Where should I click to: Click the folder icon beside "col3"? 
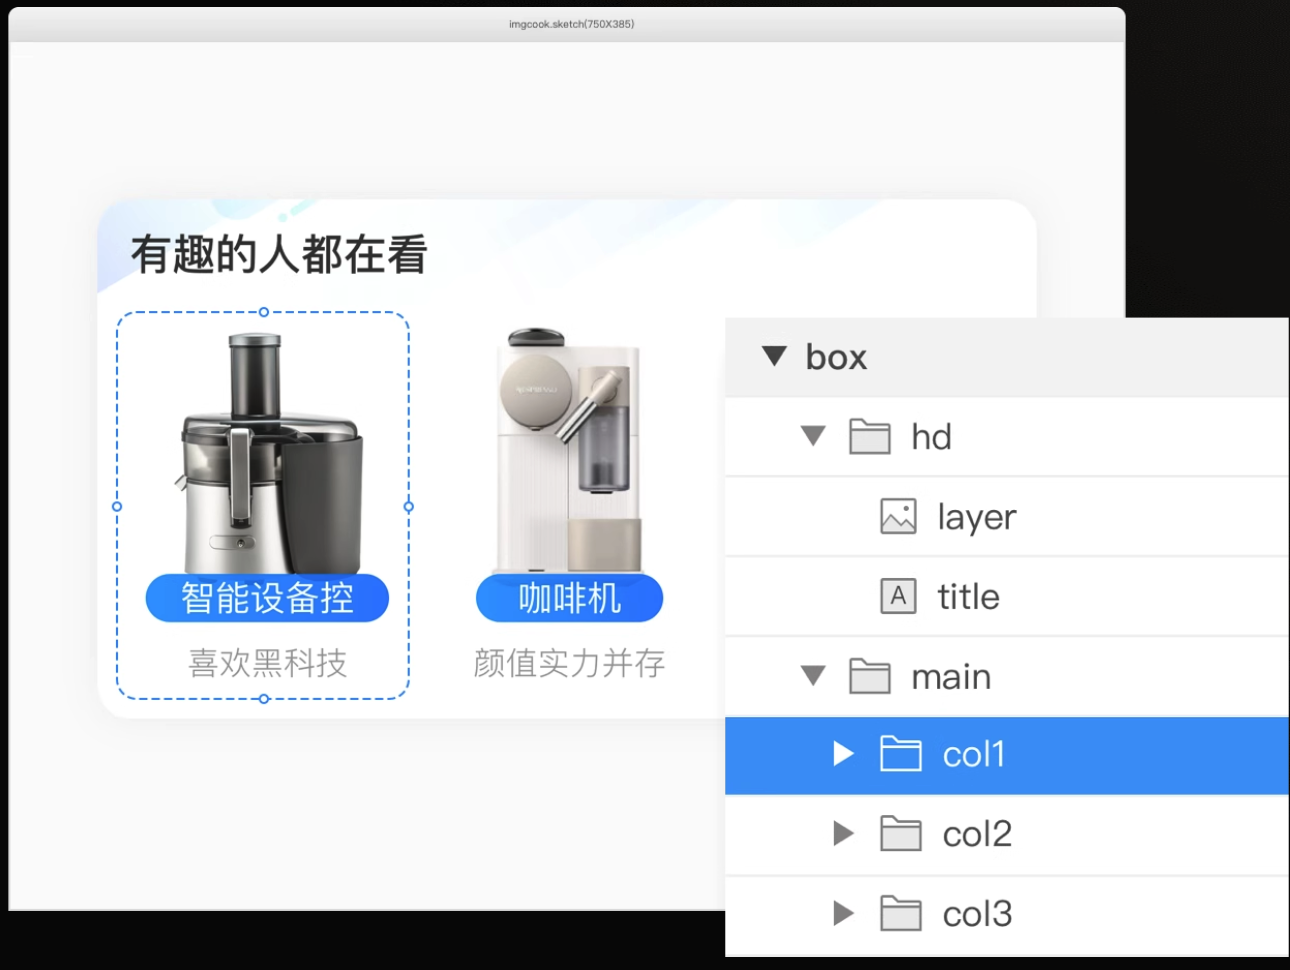tap(900, 913)
